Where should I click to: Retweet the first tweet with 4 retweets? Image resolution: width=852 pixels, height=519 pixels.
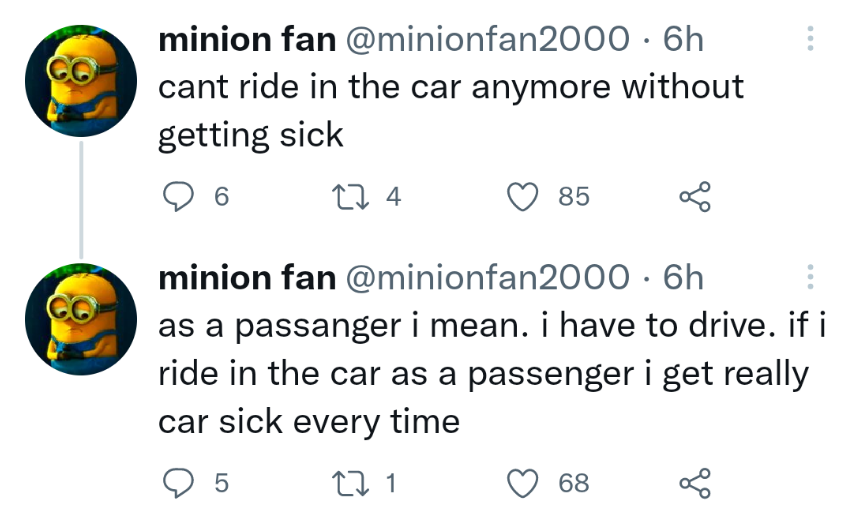point(350,196)
